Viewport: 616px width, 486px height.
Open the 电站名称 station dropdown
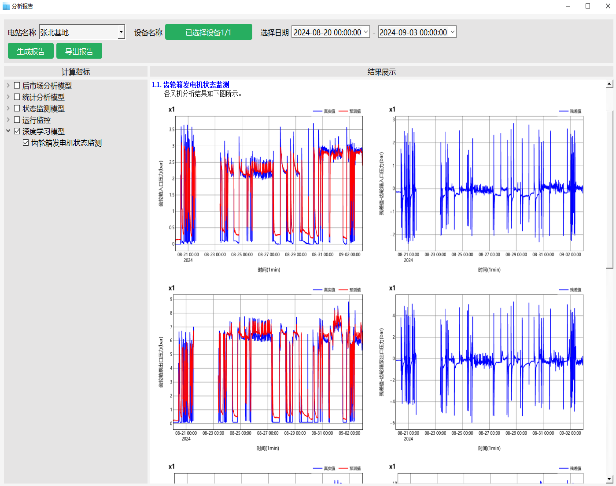[x=121, y=32]
